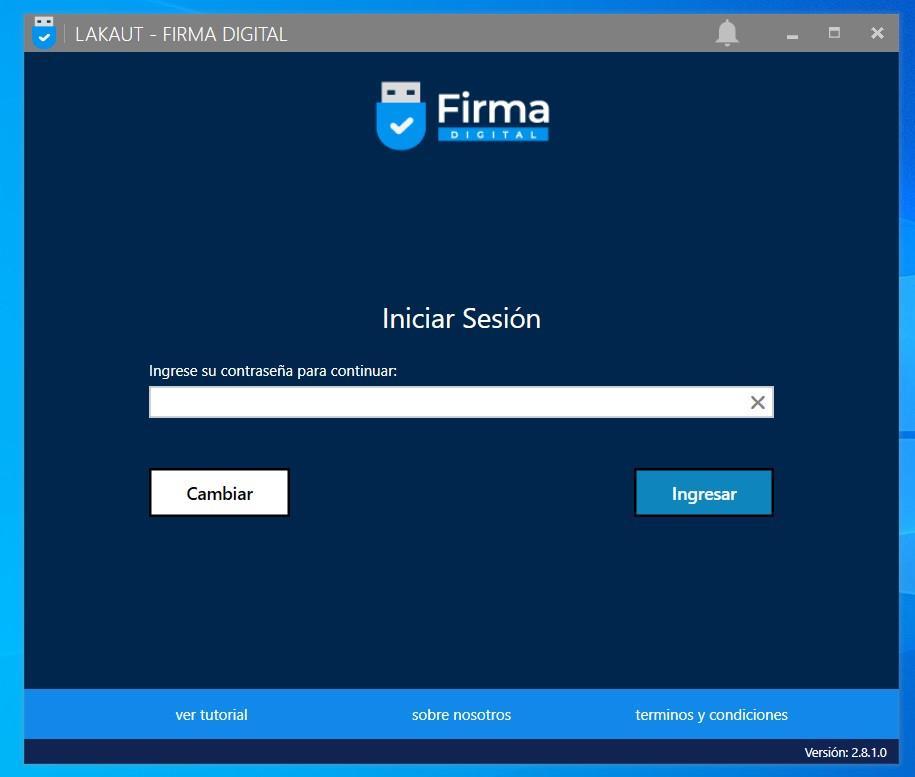Click the Iniciar Sesión heading

click(461, 318)
